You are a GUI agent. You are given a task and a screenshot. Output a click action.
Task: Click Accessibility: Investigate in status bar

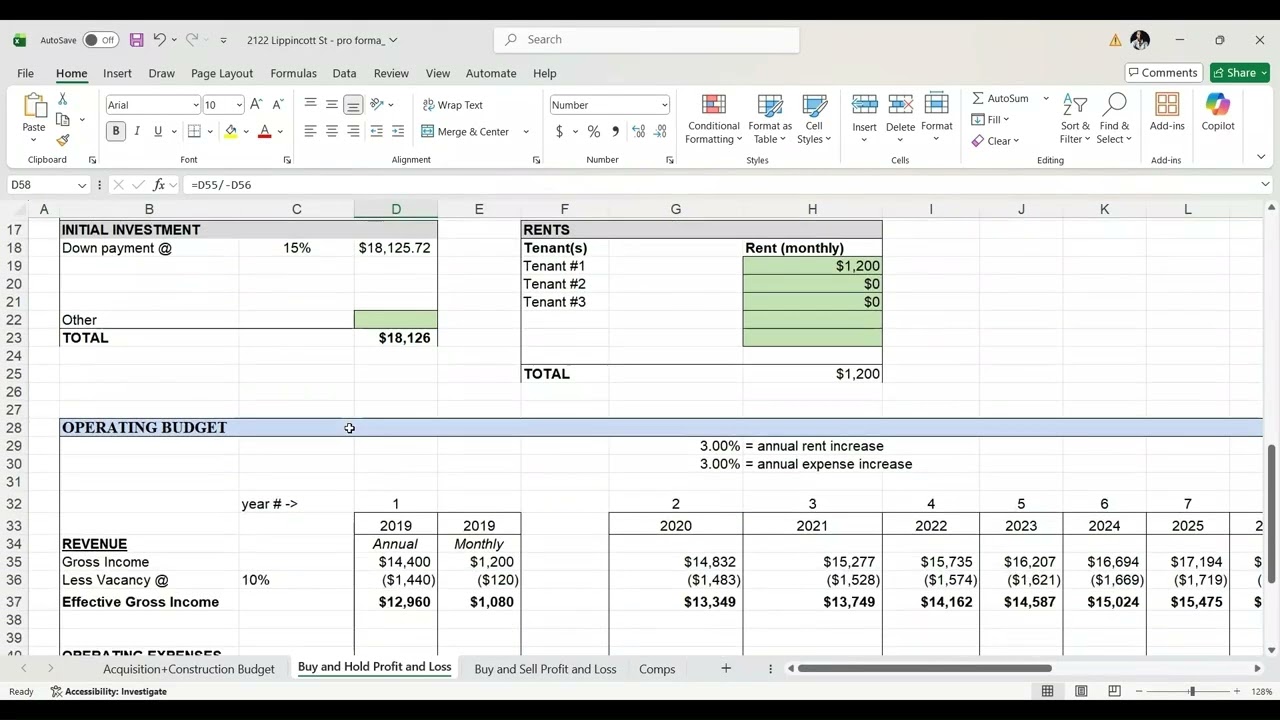pyautogui.click(x=108, y=691)
